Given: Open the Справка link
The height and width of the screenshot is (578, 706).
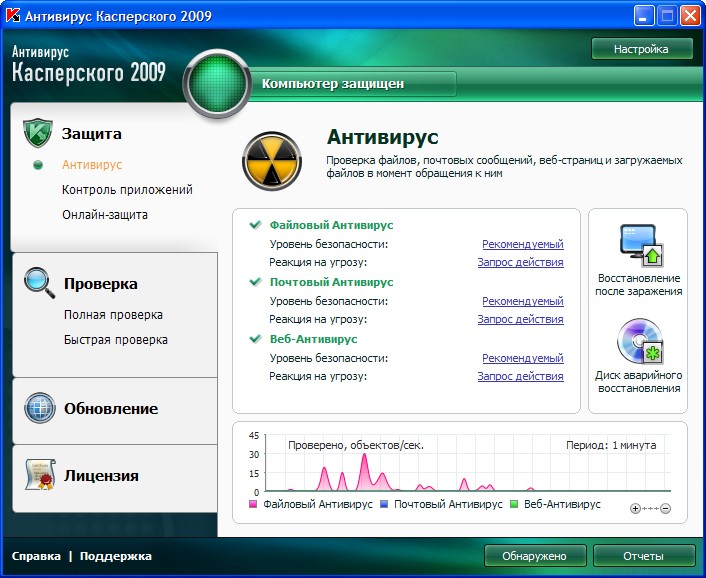Looking at the screenshot, I should (36, 556).
